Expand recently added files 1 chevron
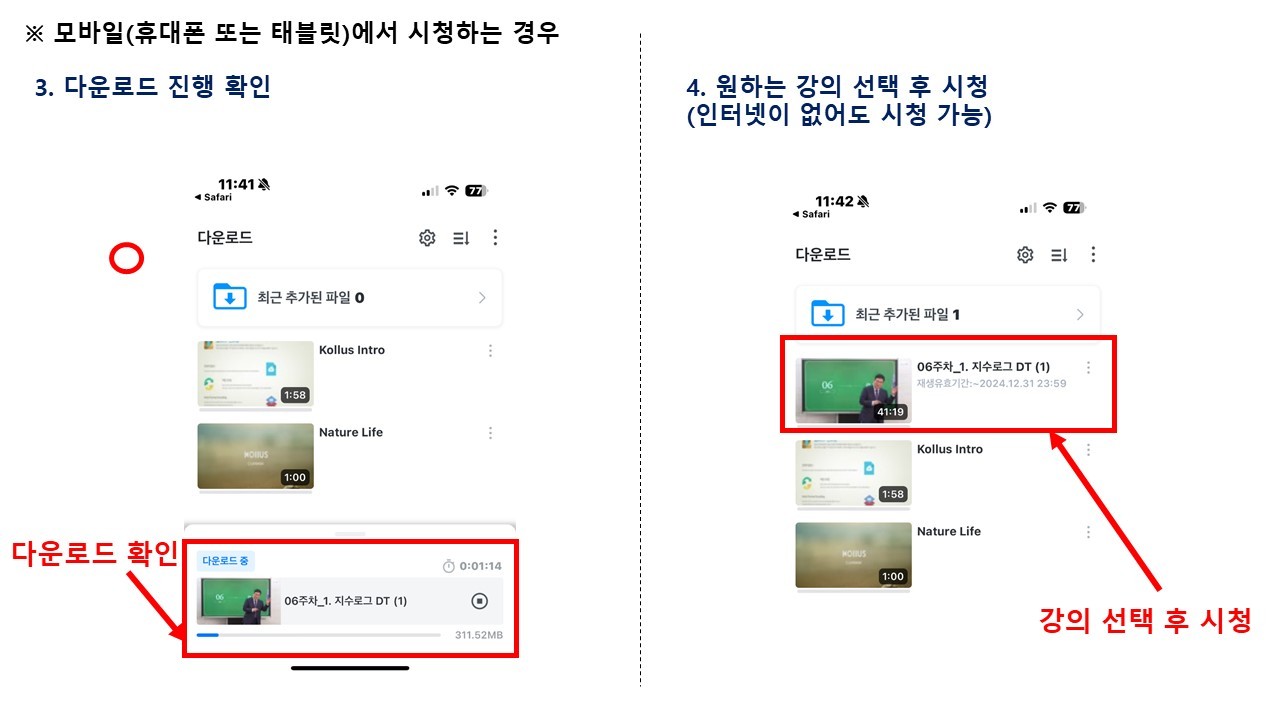 1080,314
